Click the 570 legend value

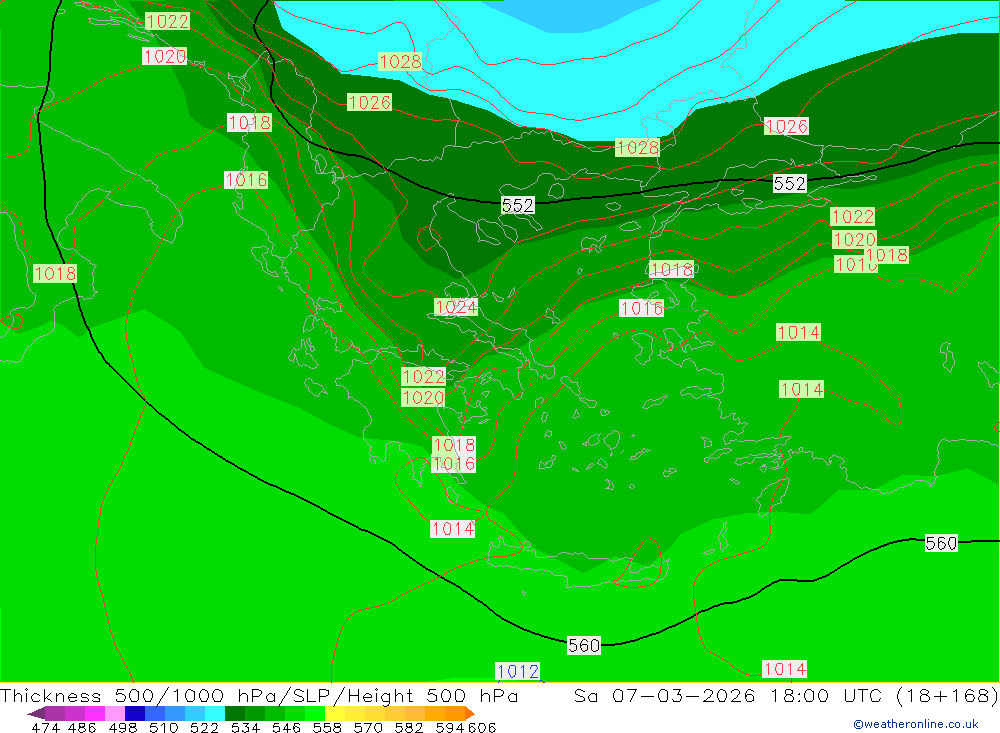click(x=367, y=727)
